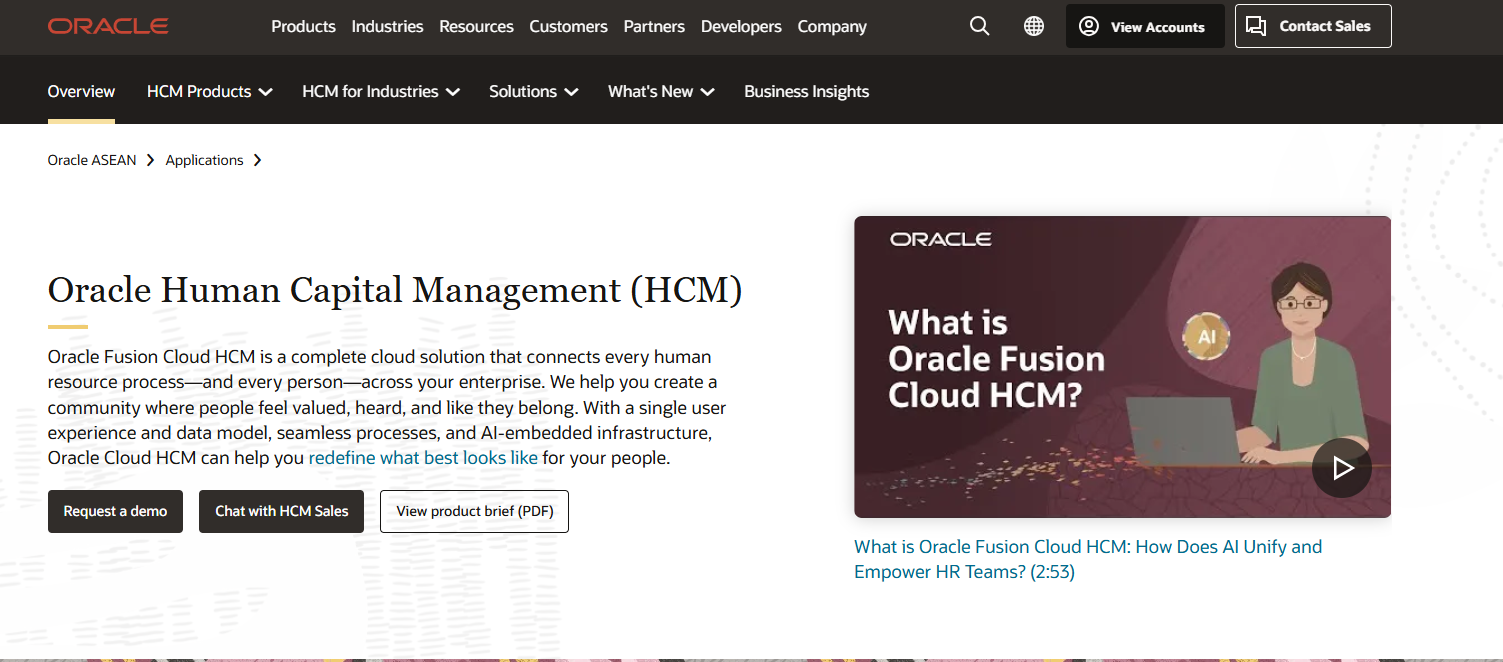Click the Contact Sales chat icon
The image size is (1503, 662).
coord(1256,26)
